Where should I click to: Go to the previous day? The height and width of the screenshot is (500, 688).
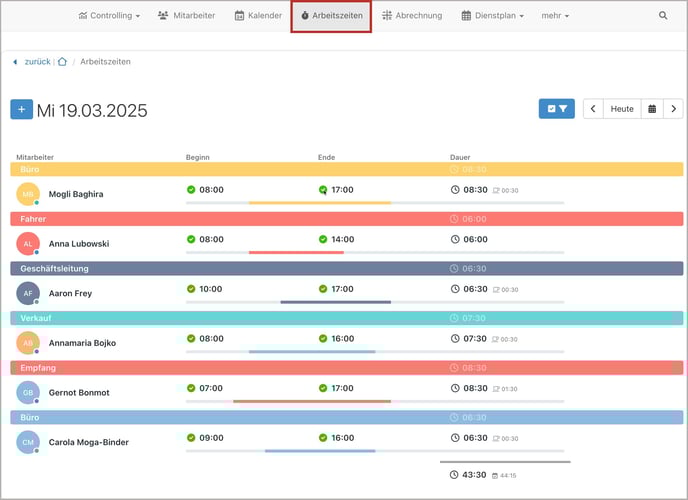point(593,108)
